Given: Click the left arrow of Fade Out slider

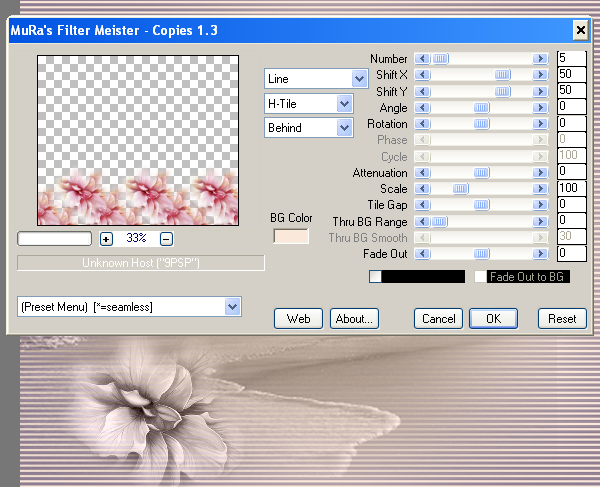Looking at the screenshot, I should [x=422, y=254].
